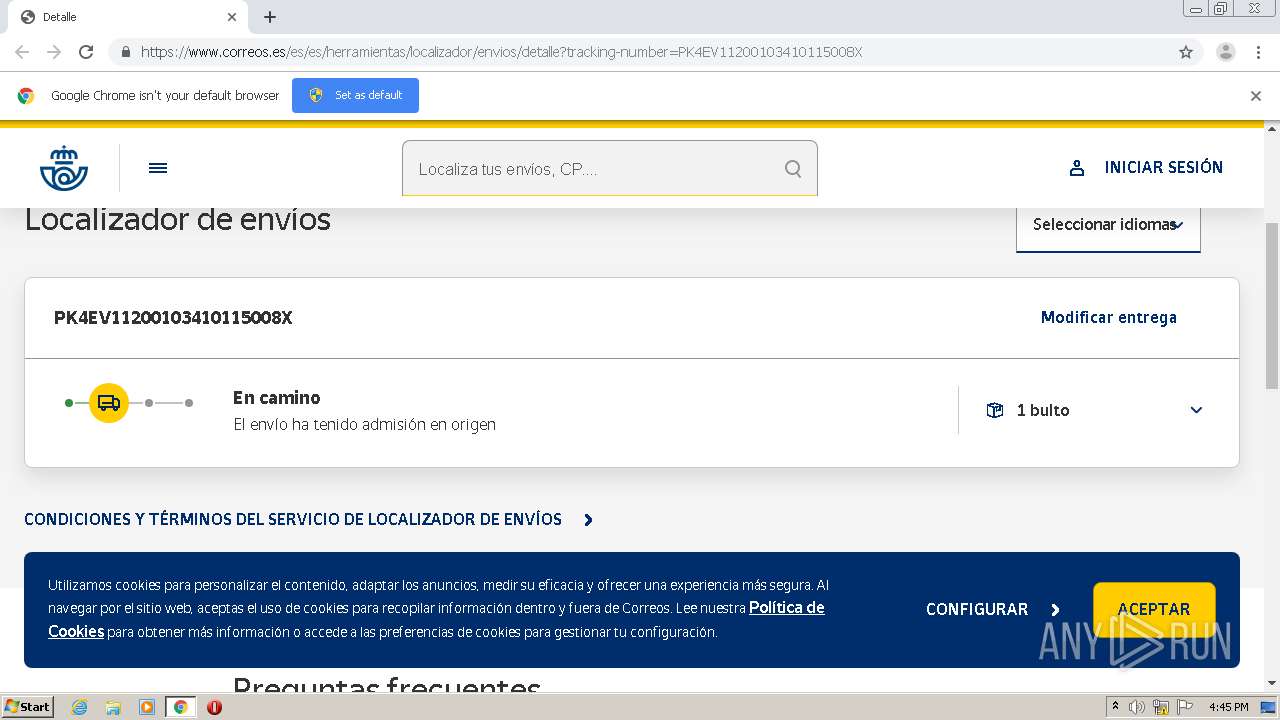The height and width of the screenshot is (720, 1280).
Task: Open Chrome three-dot menu
Action: click(x=1259, y=52)
